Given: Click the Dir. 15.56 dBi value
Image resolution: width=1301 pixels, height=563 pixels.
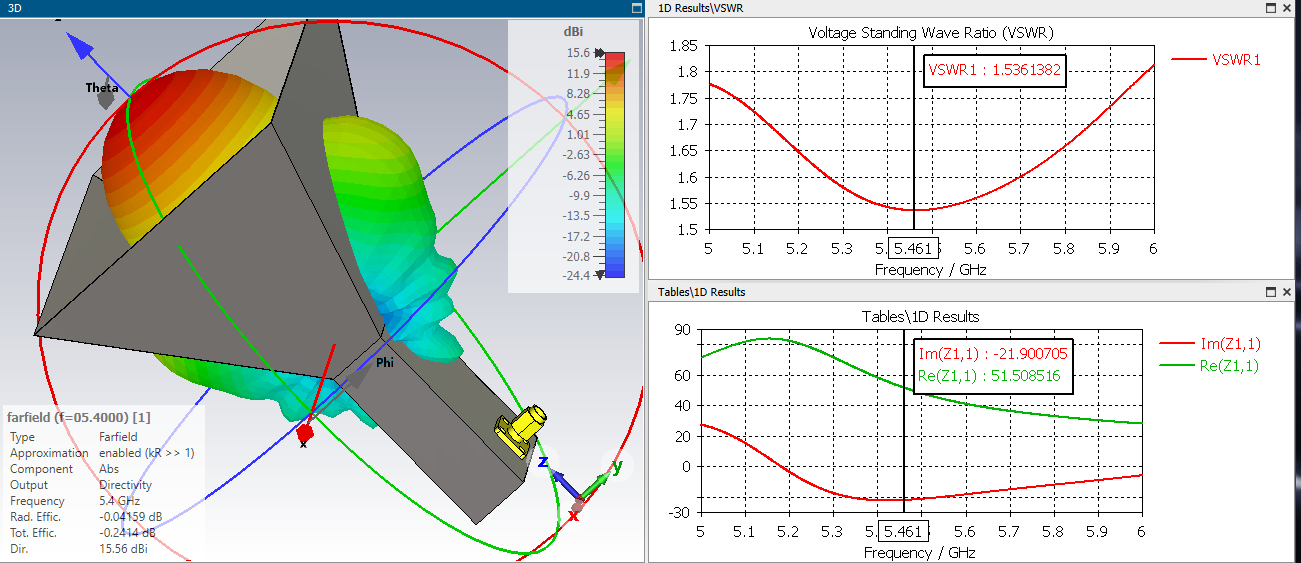Looking at the screenshot, I should click(126, 549).
